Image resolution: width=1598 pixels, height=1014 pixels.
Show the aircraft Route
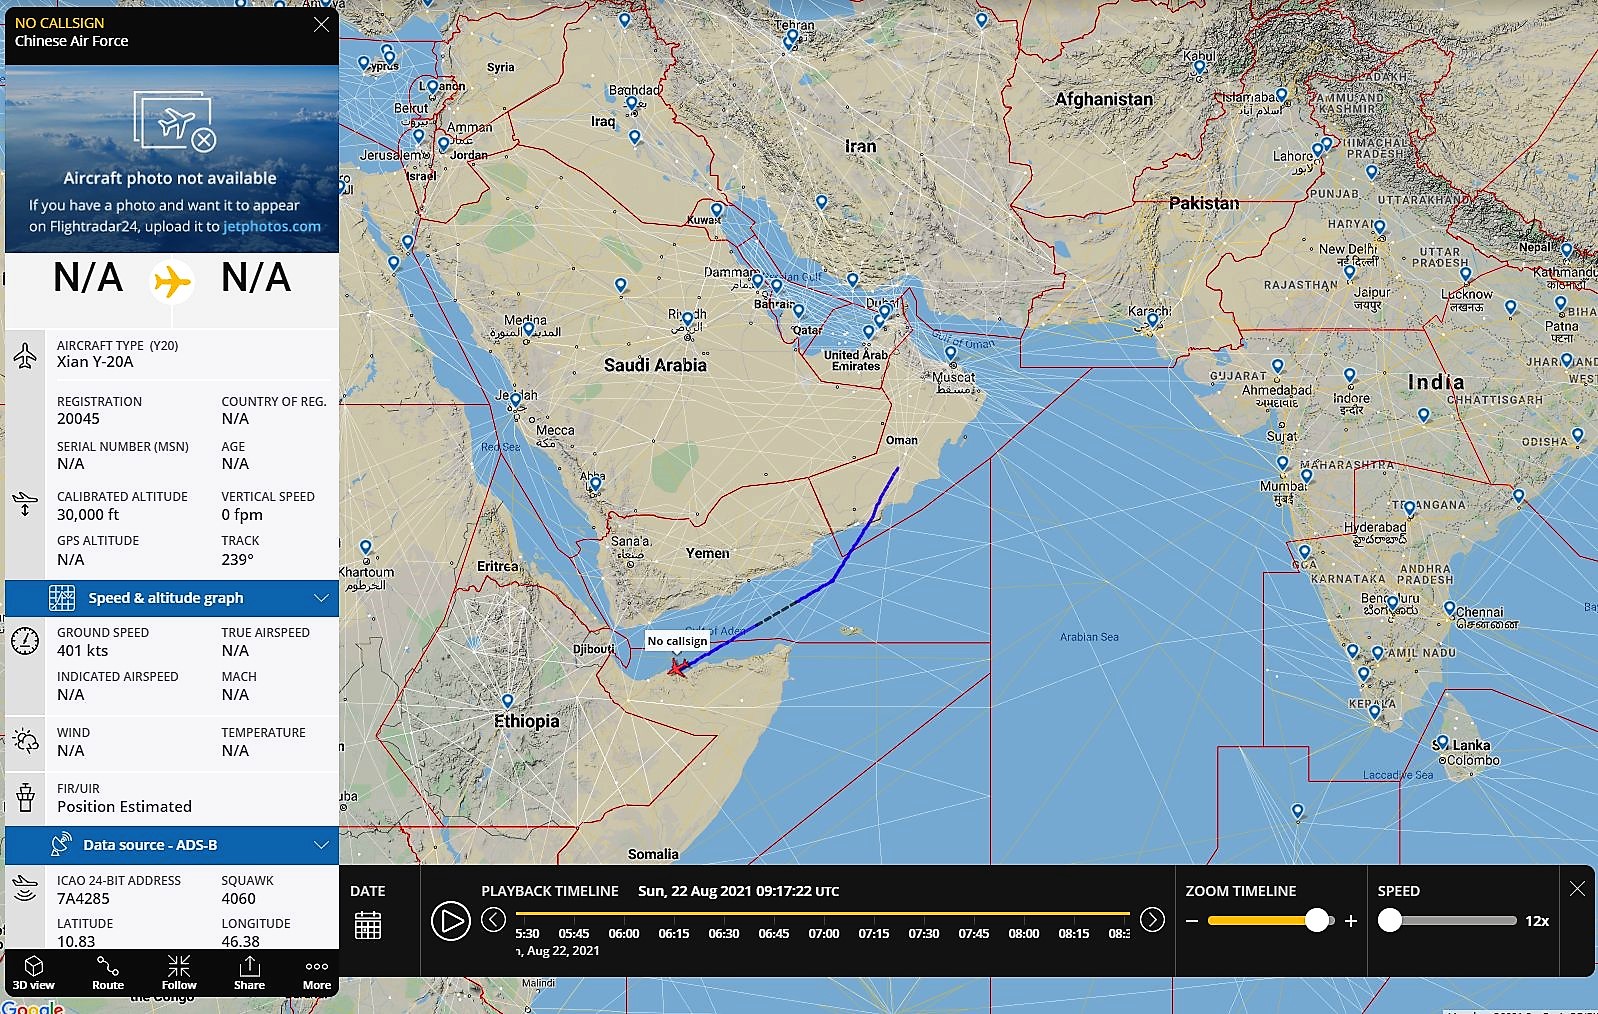108,972
